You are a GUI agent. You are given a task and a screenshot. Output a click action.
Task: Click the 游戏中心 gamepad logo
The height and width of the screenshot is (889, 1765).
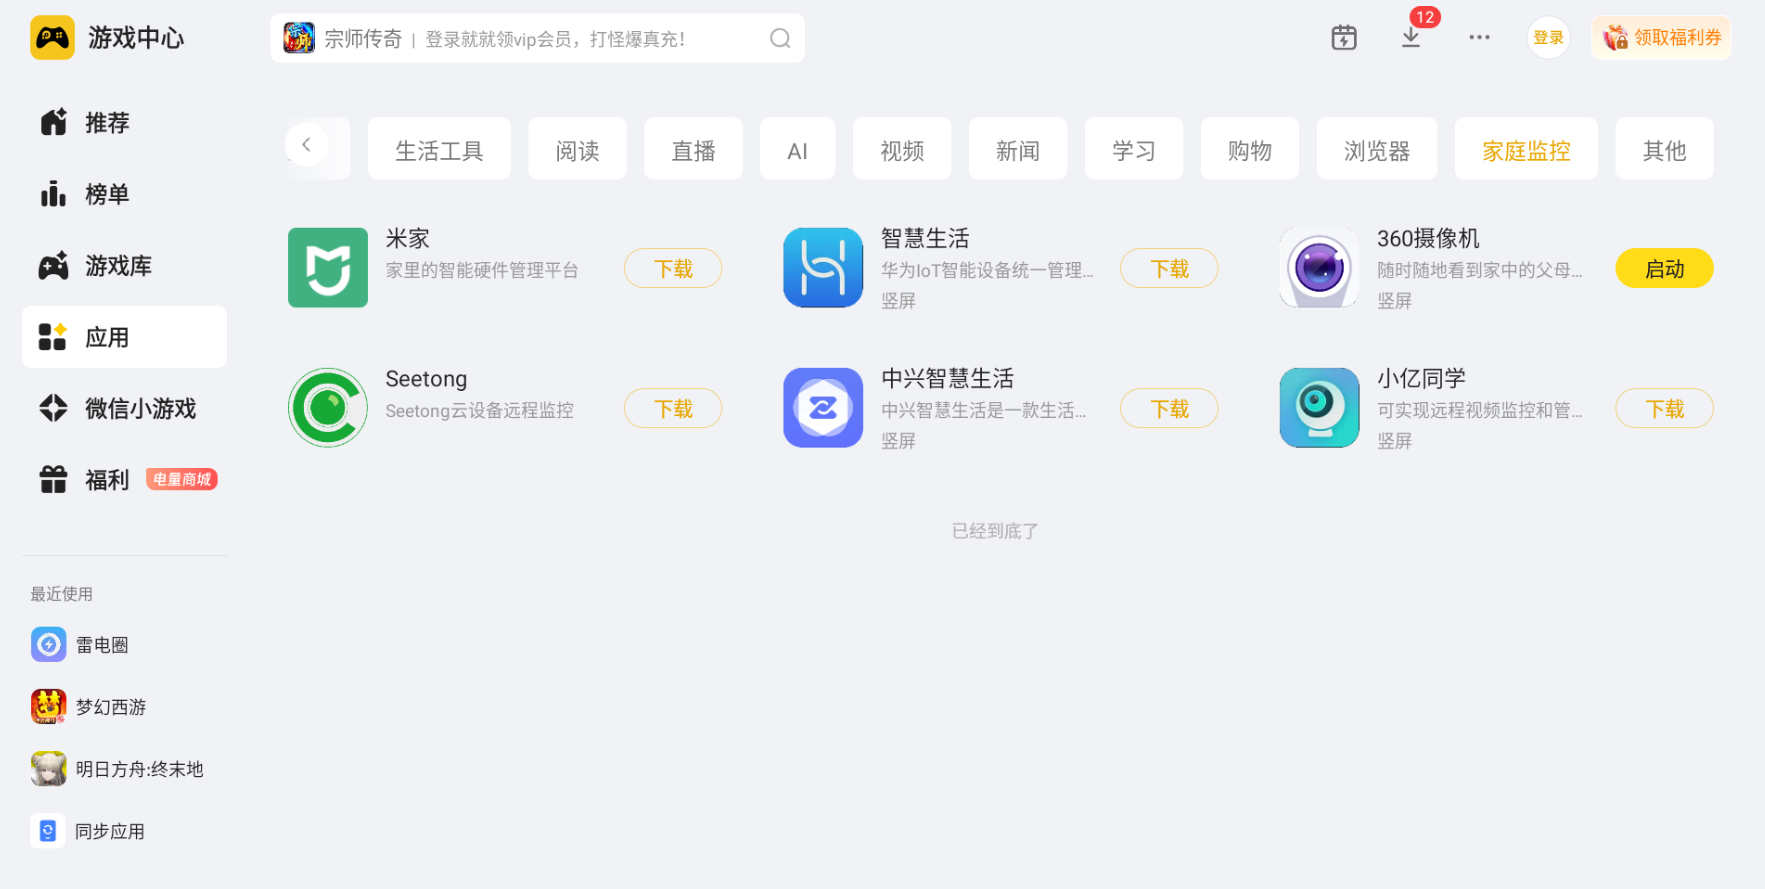pyautogui.click(x=52, y=38)
